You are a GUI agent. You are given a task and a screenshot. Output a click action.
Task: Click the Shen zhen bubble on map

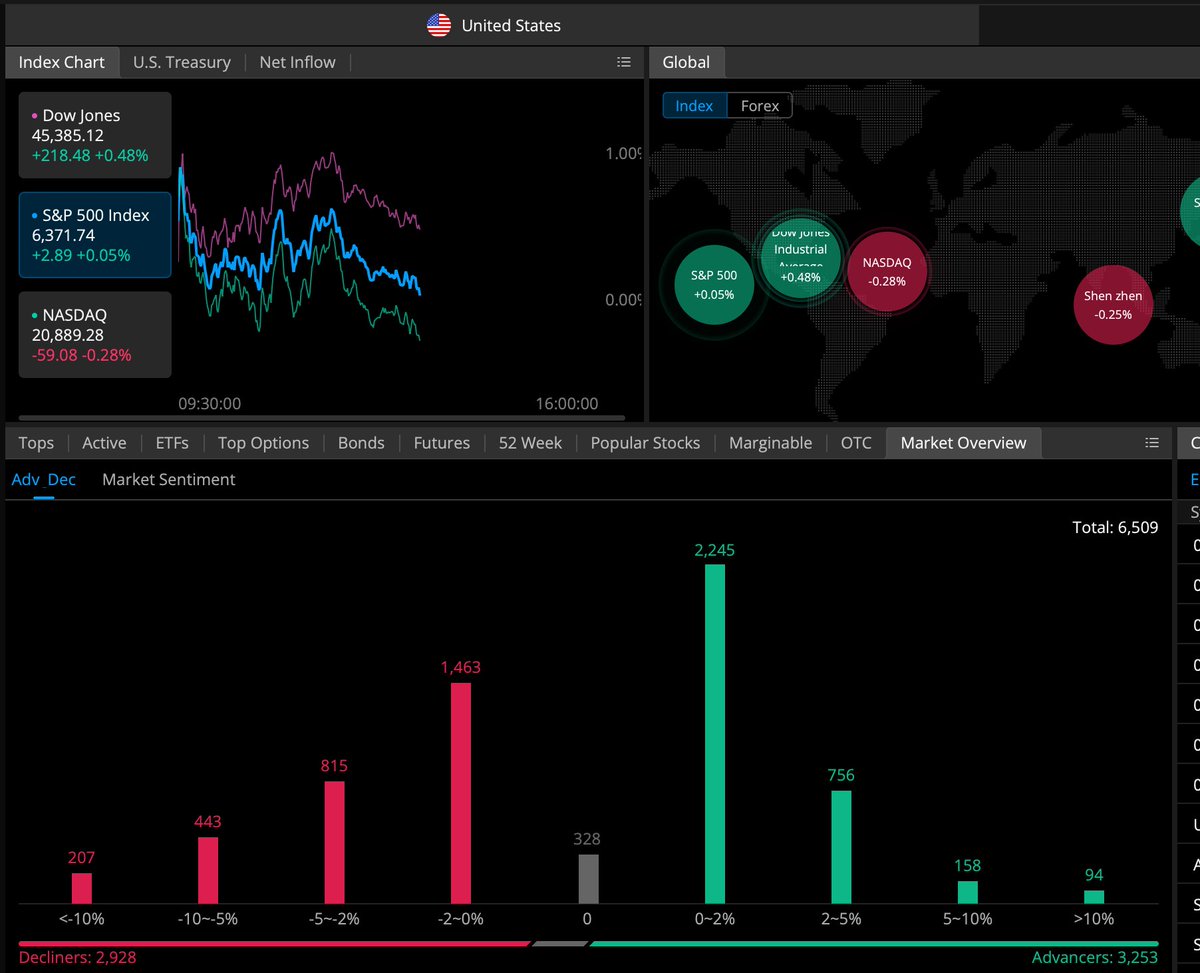tap(1113, 305)
